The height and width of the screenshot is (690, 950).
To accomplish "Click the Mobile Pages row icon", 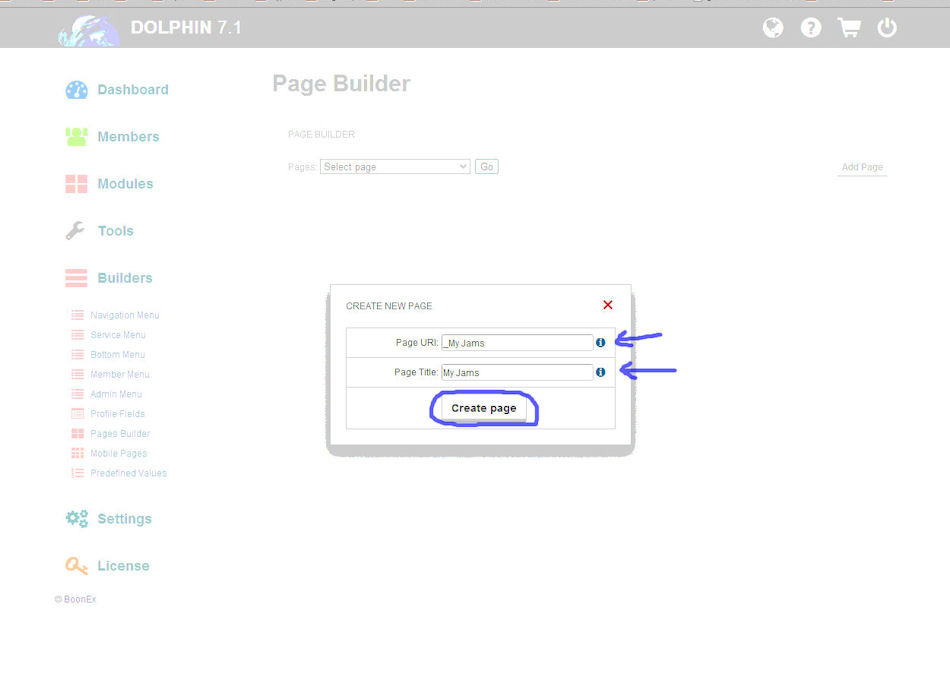I will tap(78, 453).
